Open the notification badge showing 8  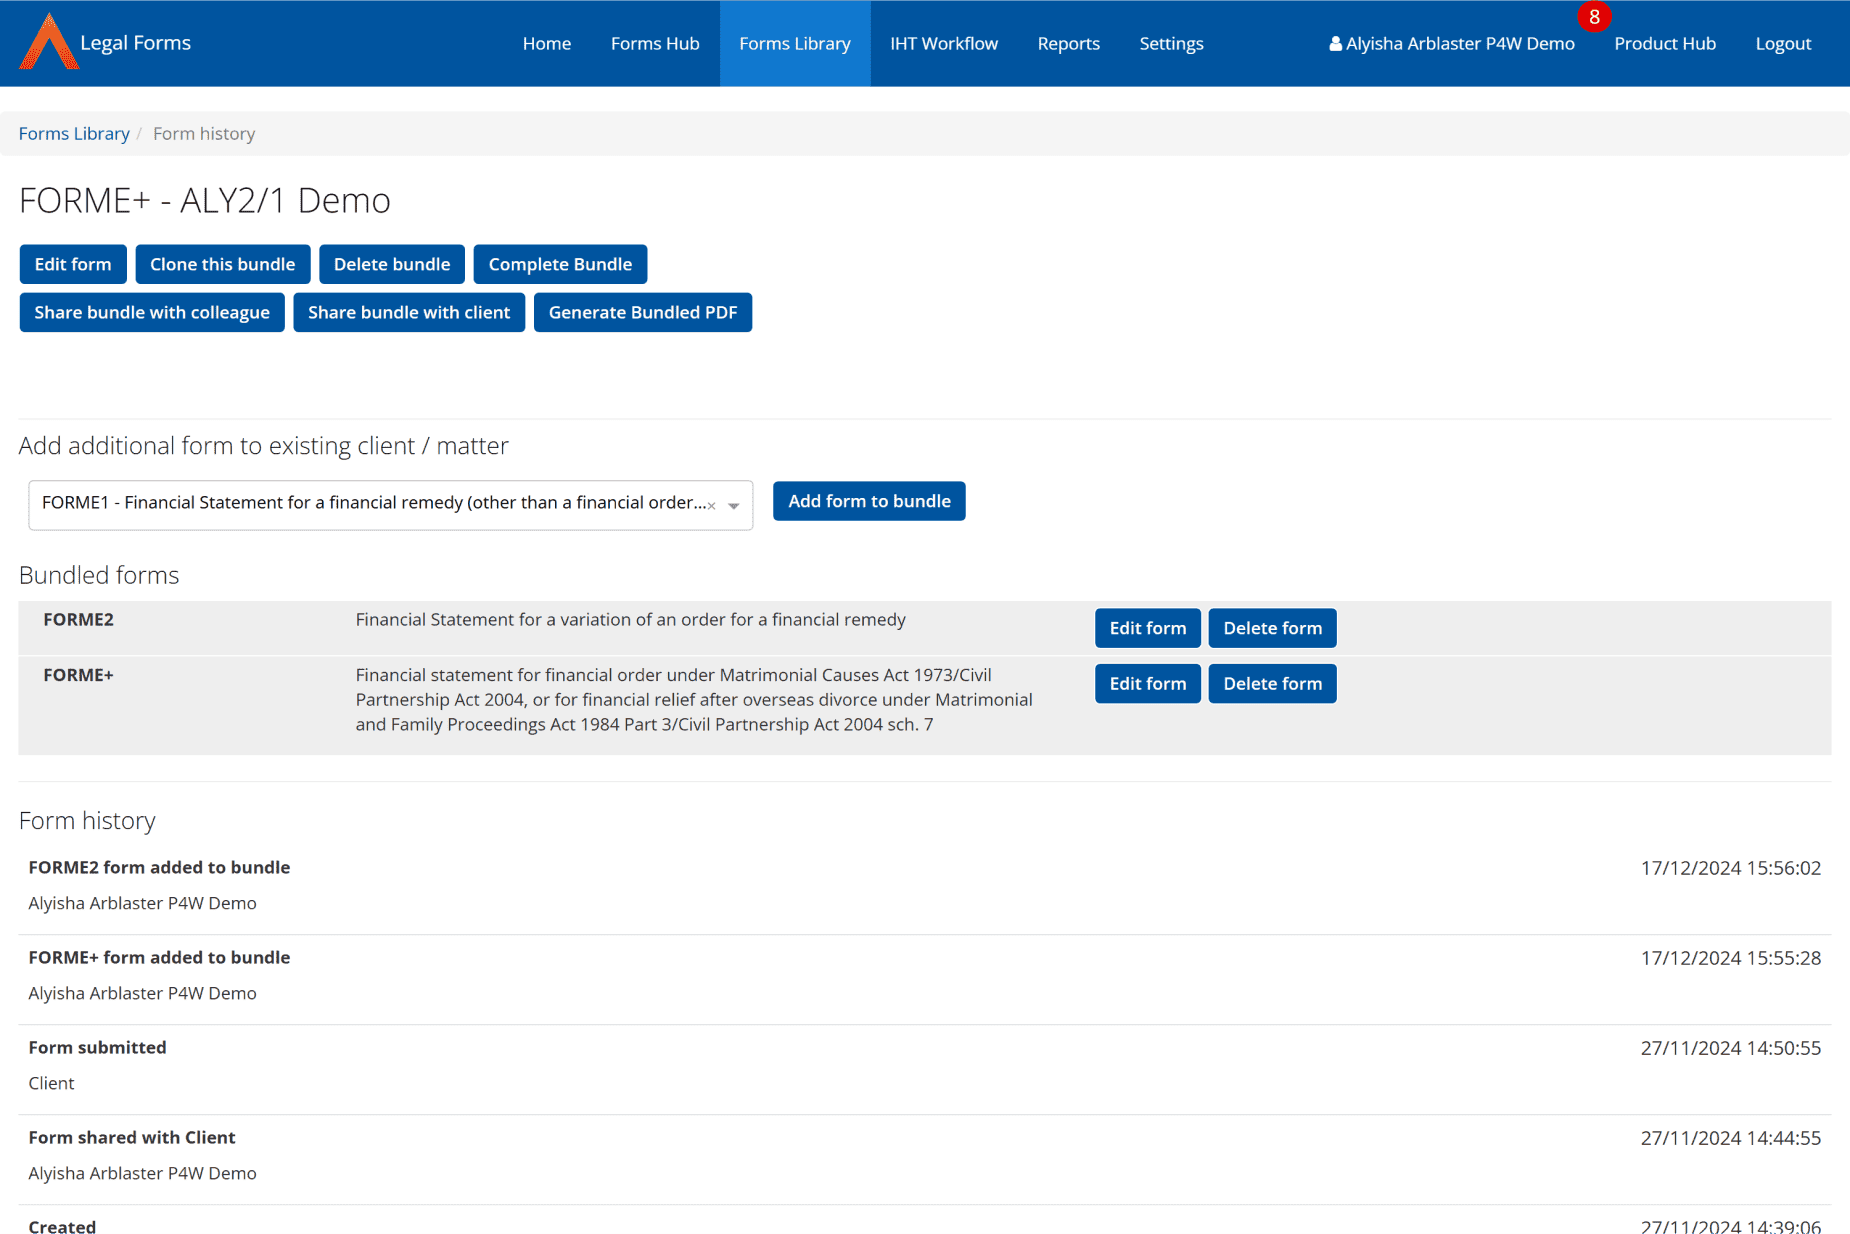point(1593,17)
